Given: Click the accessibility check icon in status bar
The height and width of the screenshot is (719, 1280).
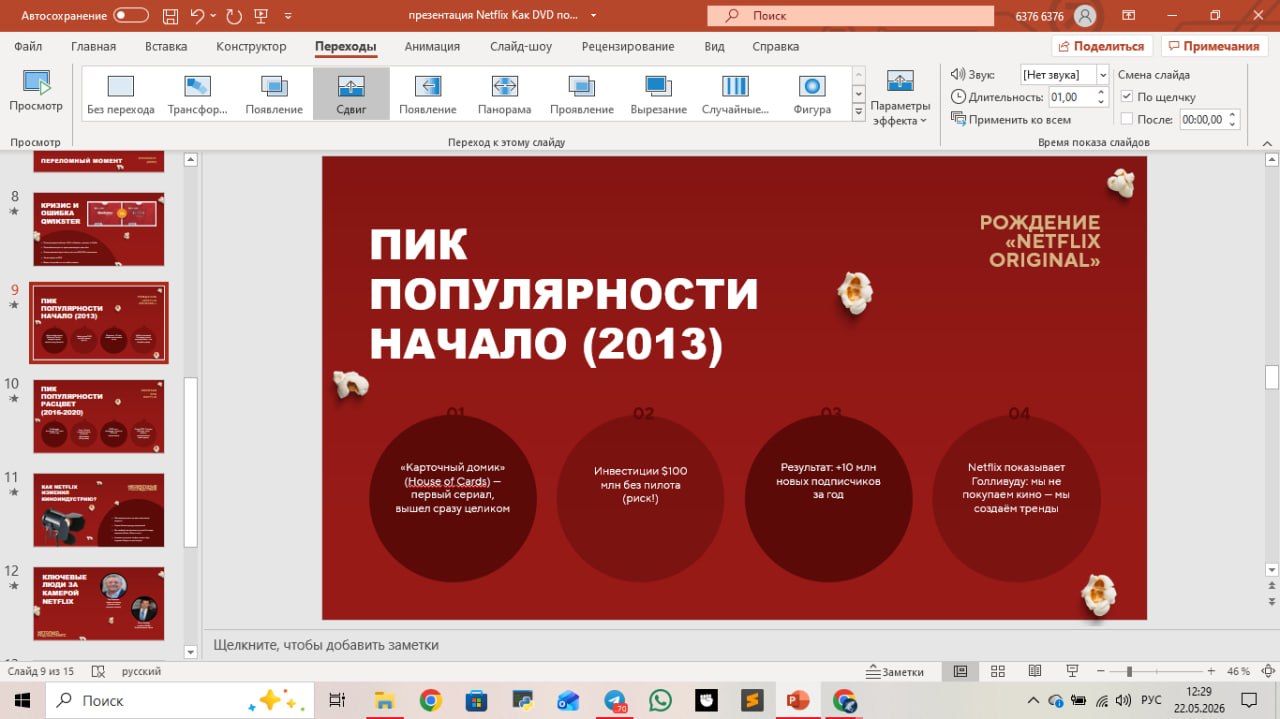Looking at the screenshot, I should coord(98,672).
